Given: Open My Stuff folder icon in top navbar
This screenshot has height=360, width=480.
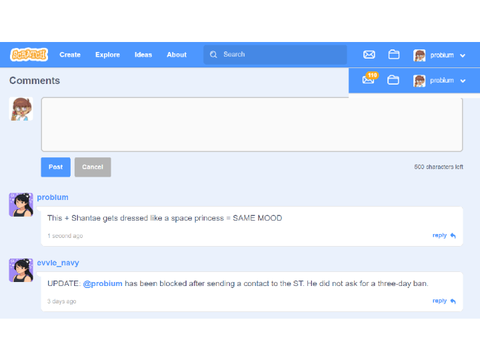Looking at the screenshot, I should (394, 54).
